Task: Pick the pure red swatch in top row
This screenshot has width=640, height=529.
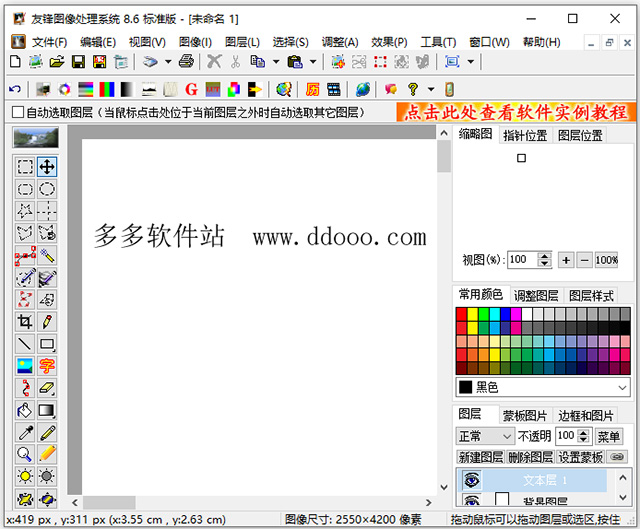Action: click(x=461, y=314)
